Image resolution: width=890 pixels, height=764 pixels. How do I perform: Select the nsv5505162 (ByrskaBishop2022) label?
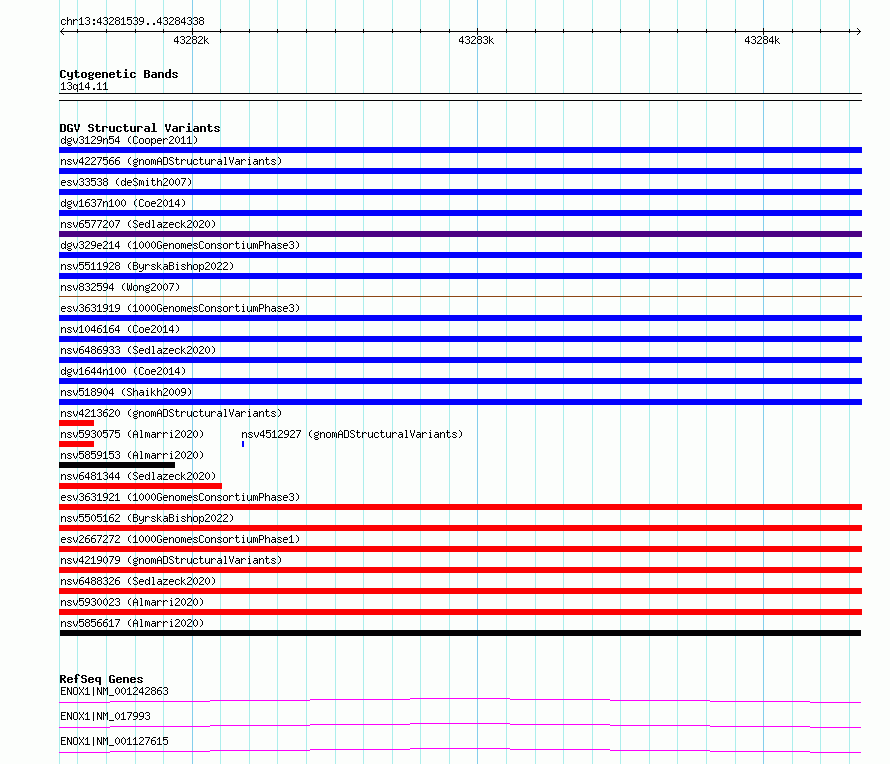[x=147, y=518]
